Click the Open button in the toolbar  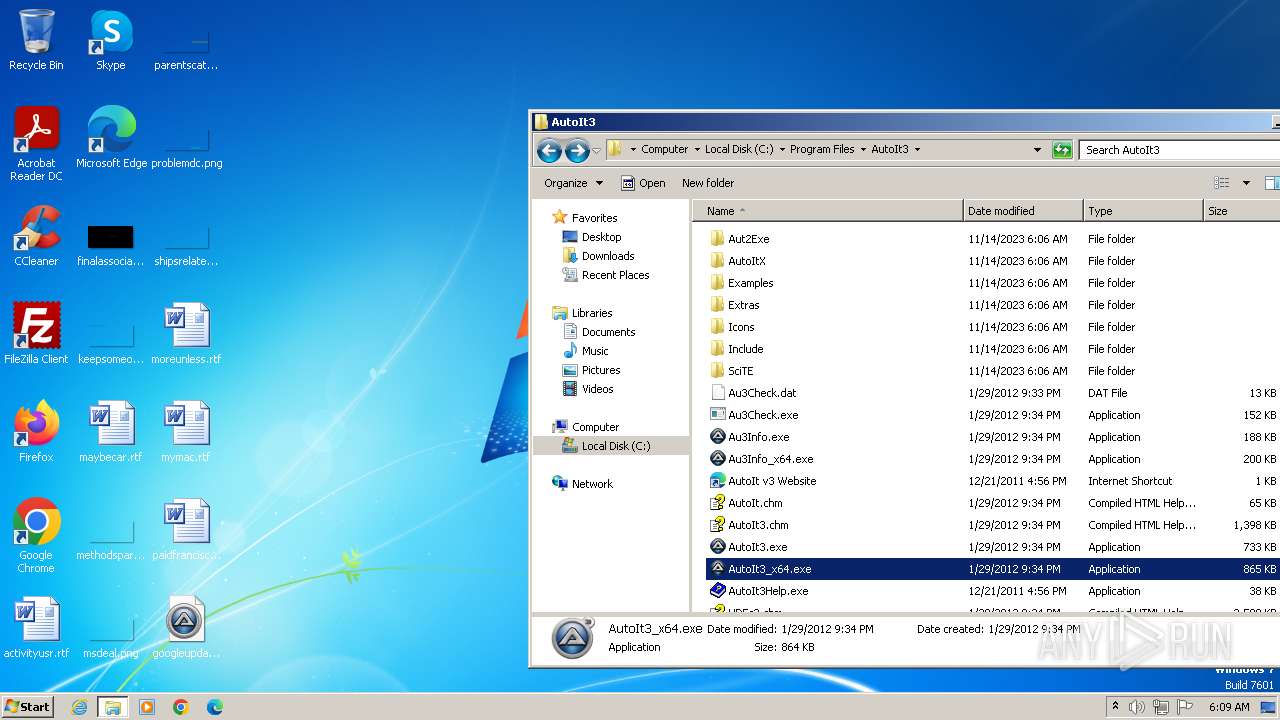point(643,183)
